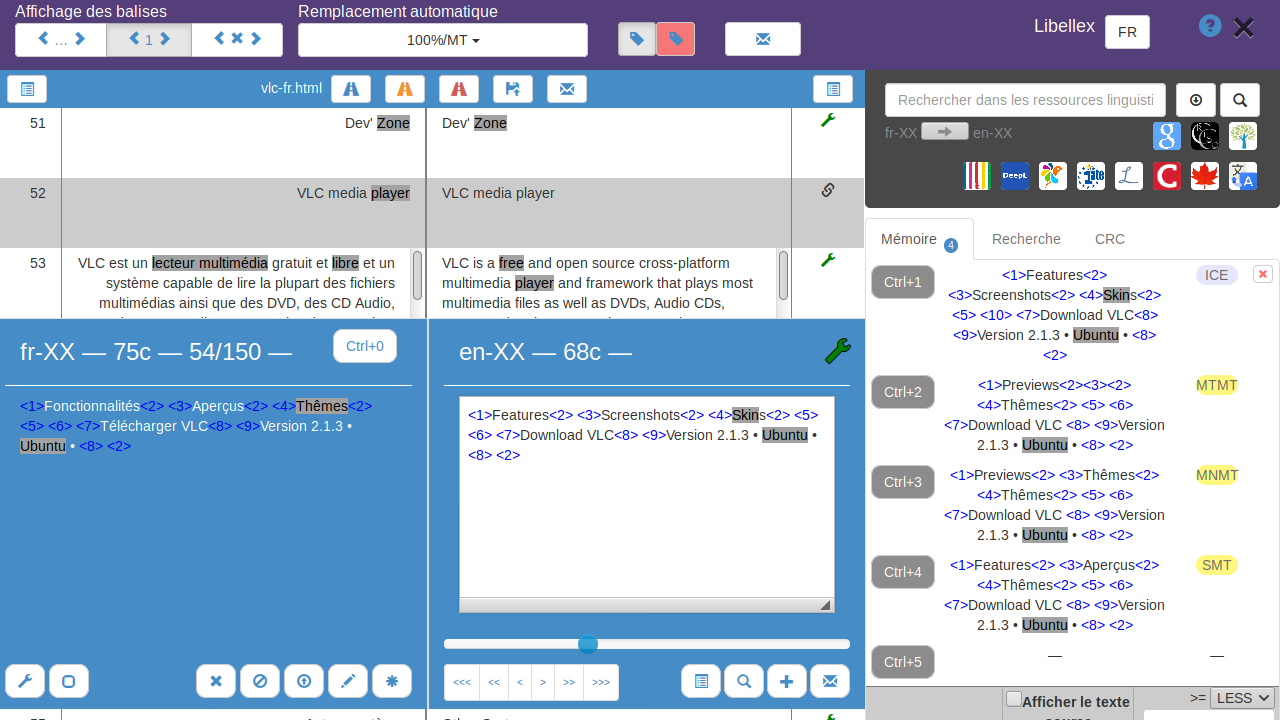Open the LESS comparison dropdown

click(x=1242, y=698)
